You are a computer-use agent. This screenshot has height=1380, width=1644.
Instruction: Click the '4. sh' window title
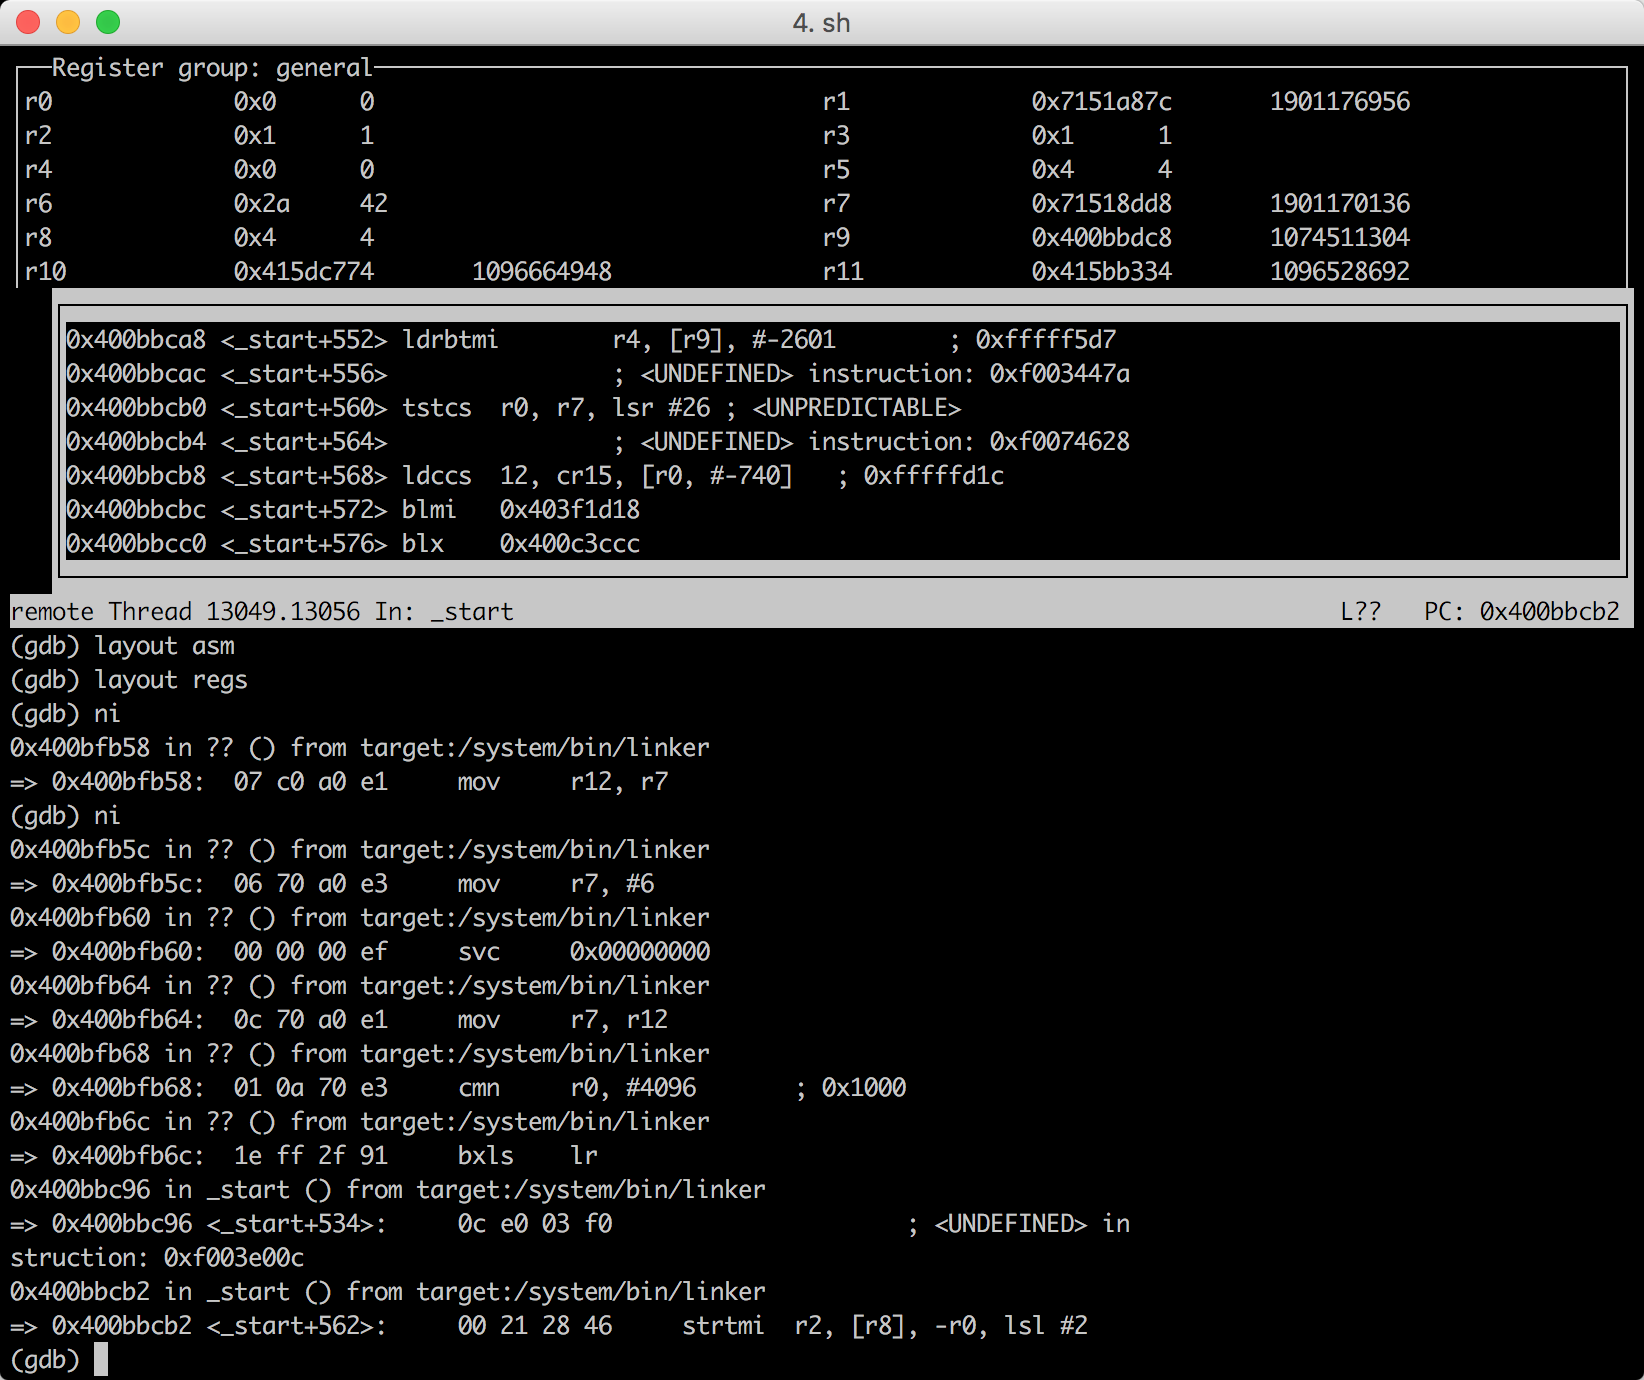coord(821,23)
